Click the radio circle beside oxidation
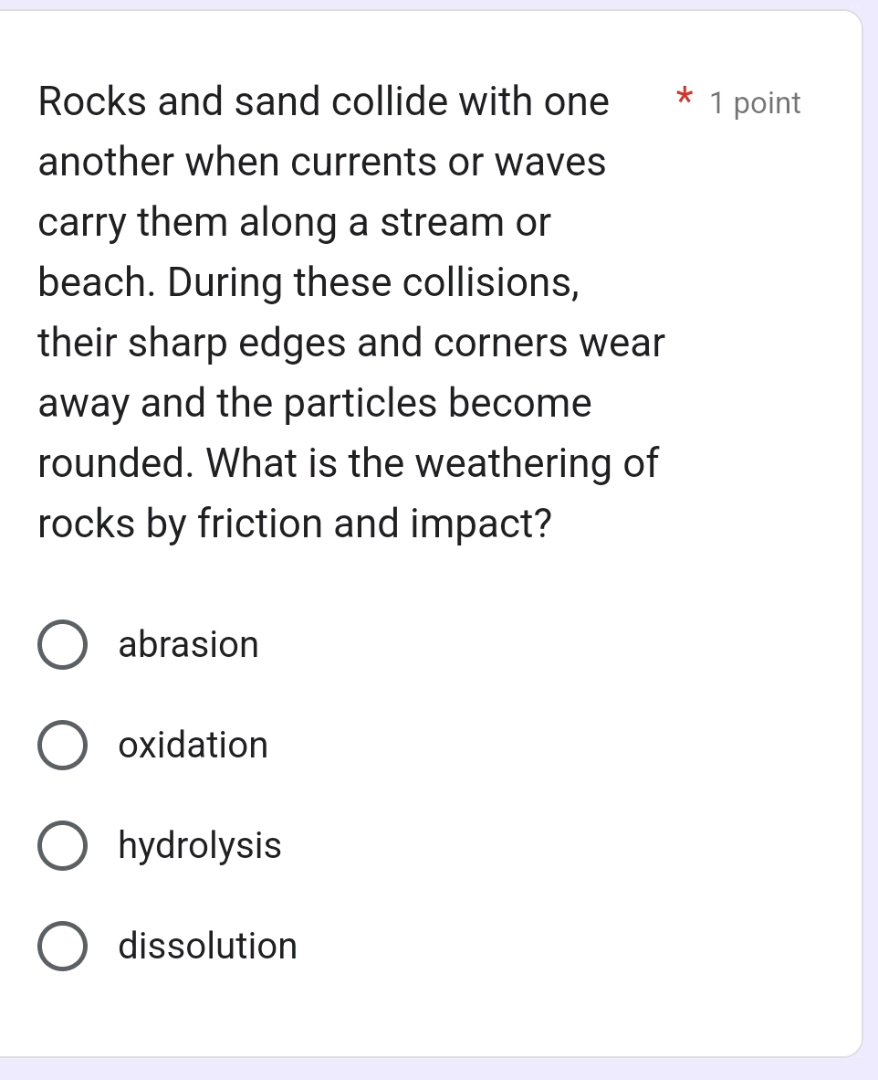This screenshot has height=1080, width=878. [62, 745]
